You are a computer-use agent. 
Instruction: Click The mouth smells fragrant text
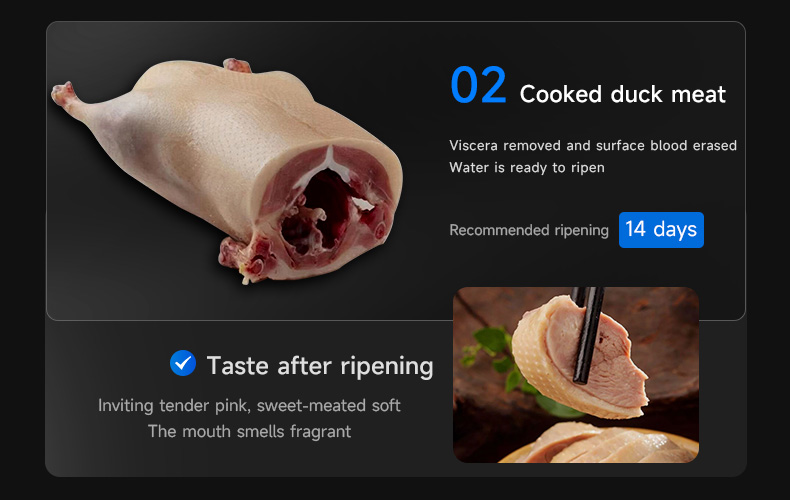click(249, 431)
